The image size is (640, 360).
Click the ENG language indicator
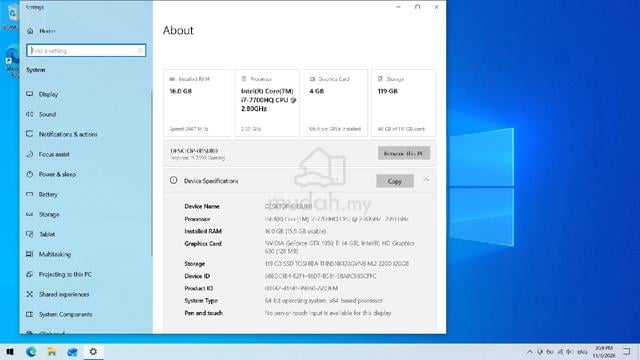pyautogui.click(x=582, y=352)
